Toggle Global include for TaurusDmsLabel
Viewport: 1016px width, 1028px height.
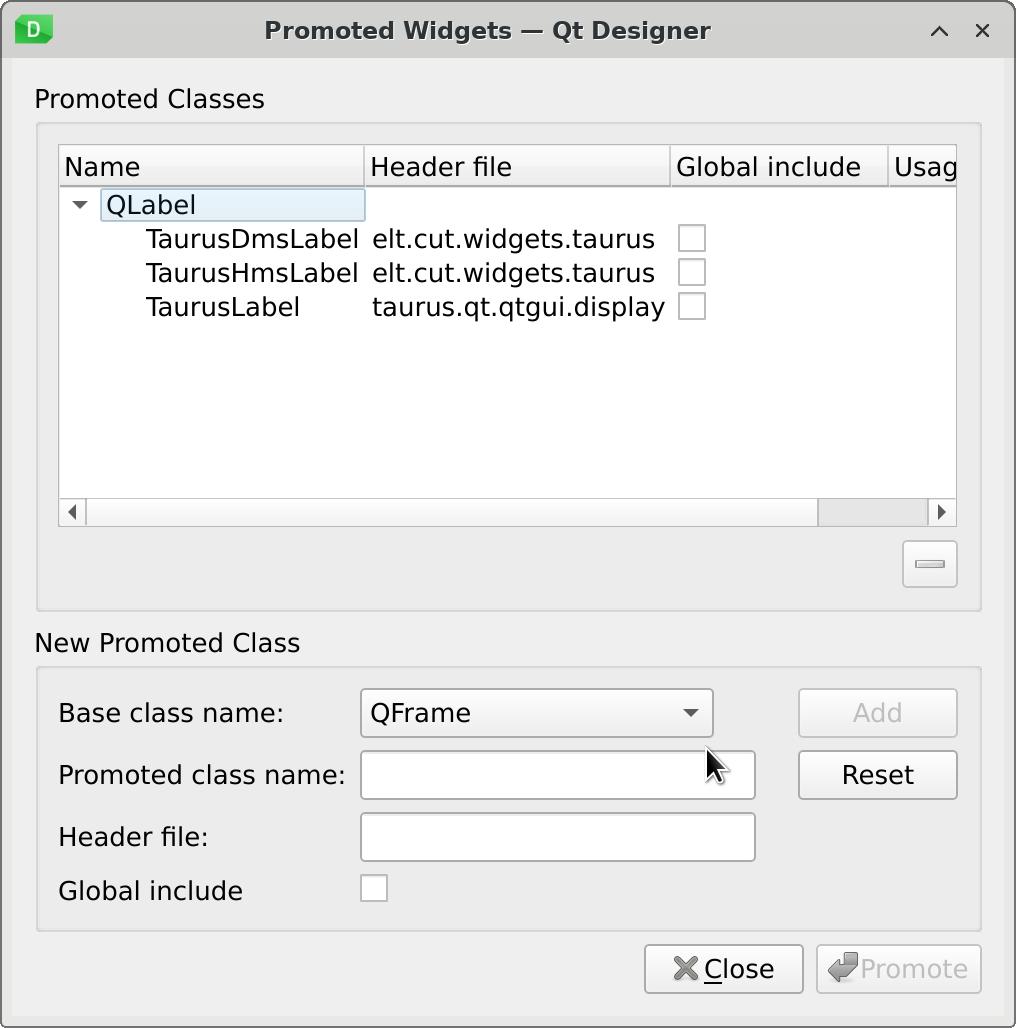692,238
